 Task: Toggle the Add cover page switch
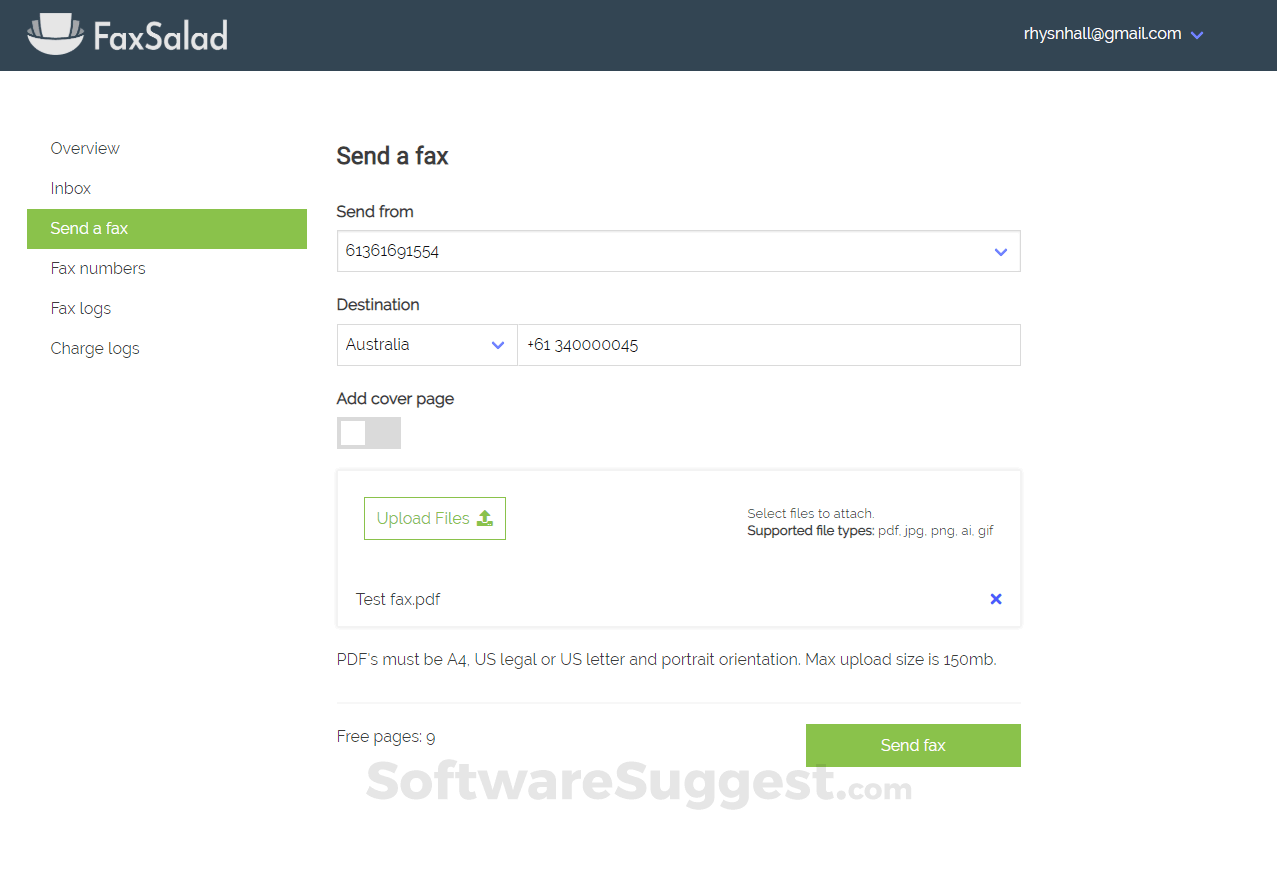(368, 433)
